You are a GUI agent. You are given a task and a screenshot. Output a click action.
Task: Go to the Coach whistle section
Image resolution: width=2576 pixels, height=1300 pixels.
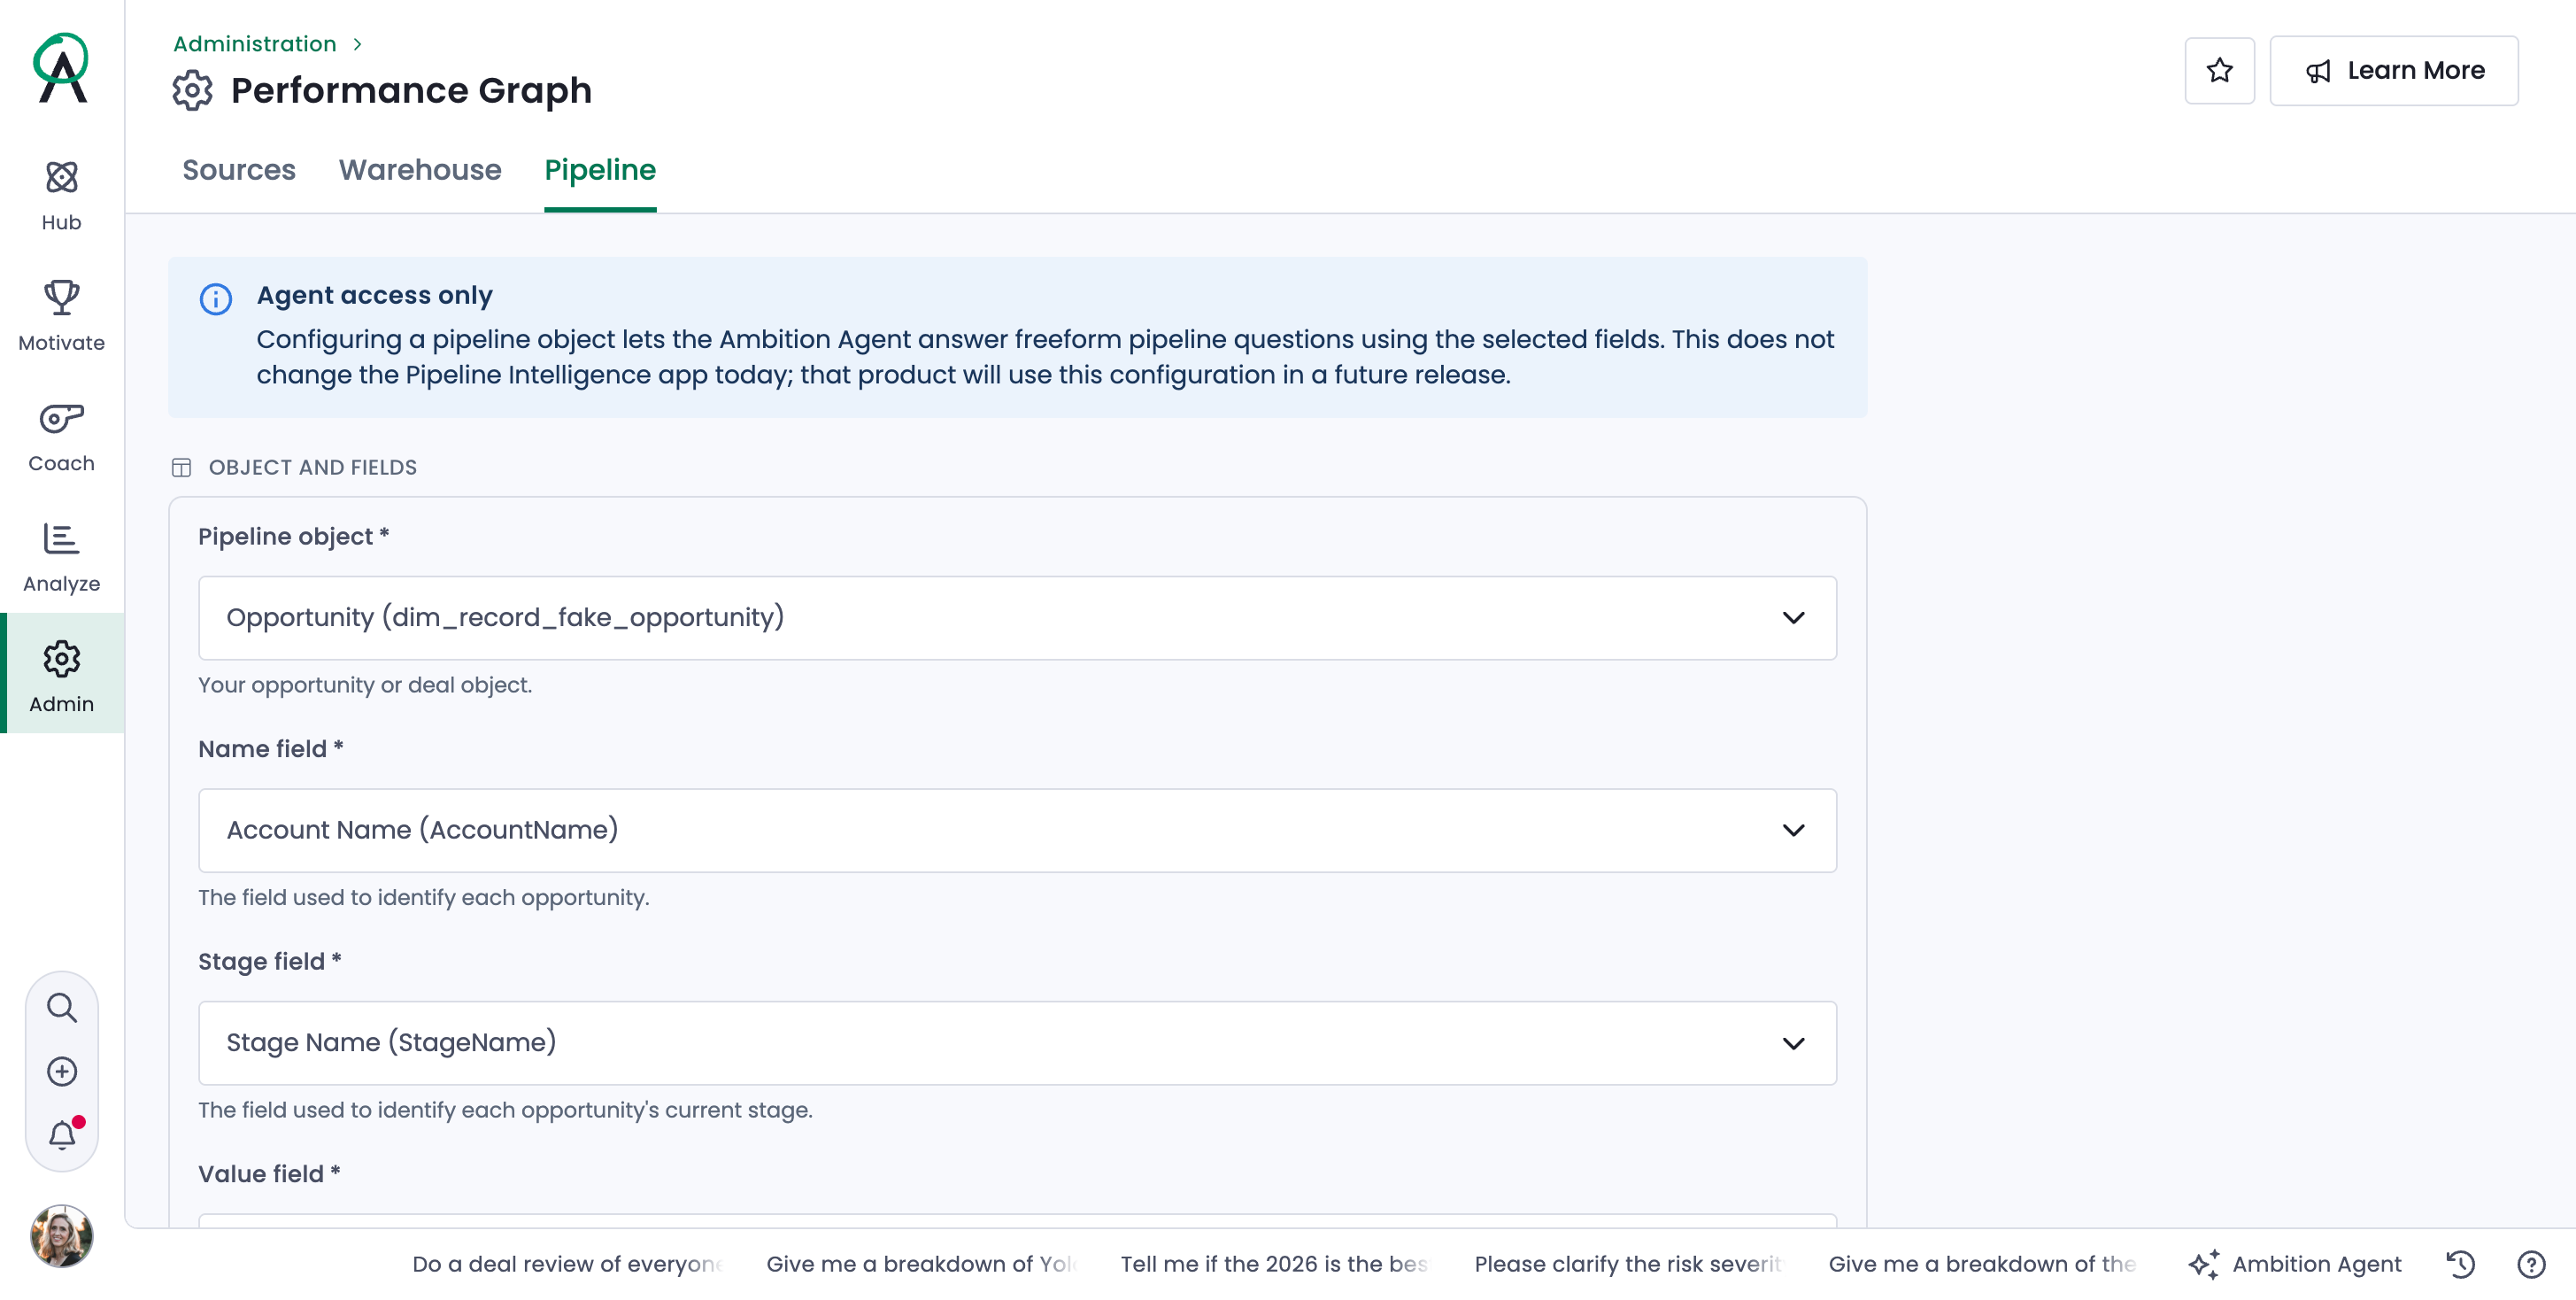(61, 436)
